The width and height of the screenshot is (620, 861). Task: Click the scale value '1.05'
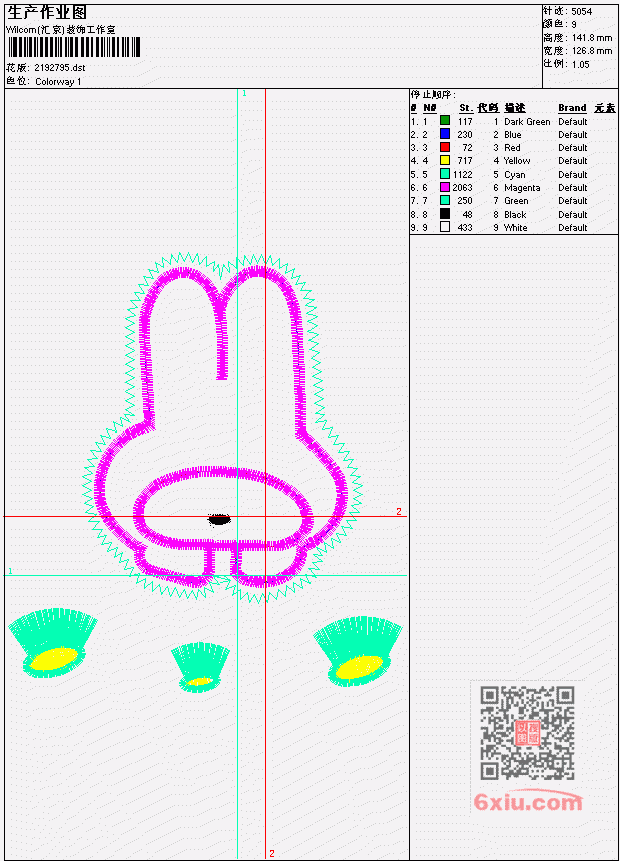click(580, 64)
